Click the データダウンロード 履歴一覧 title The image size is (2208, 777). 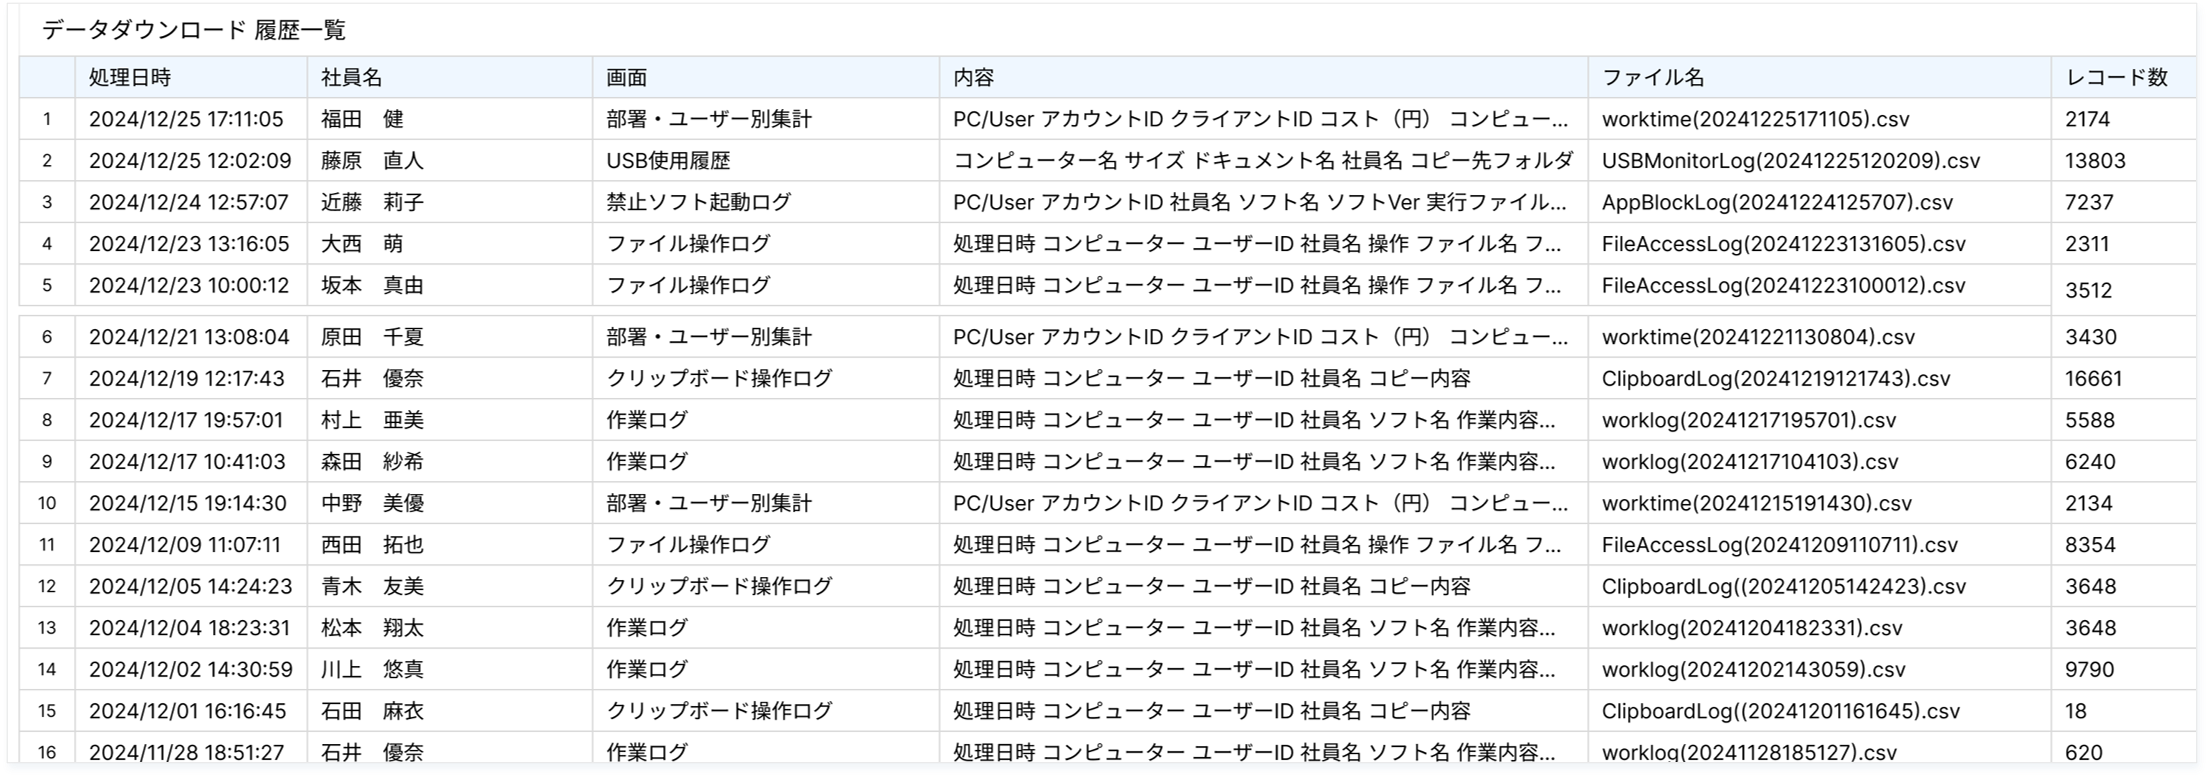194,30
